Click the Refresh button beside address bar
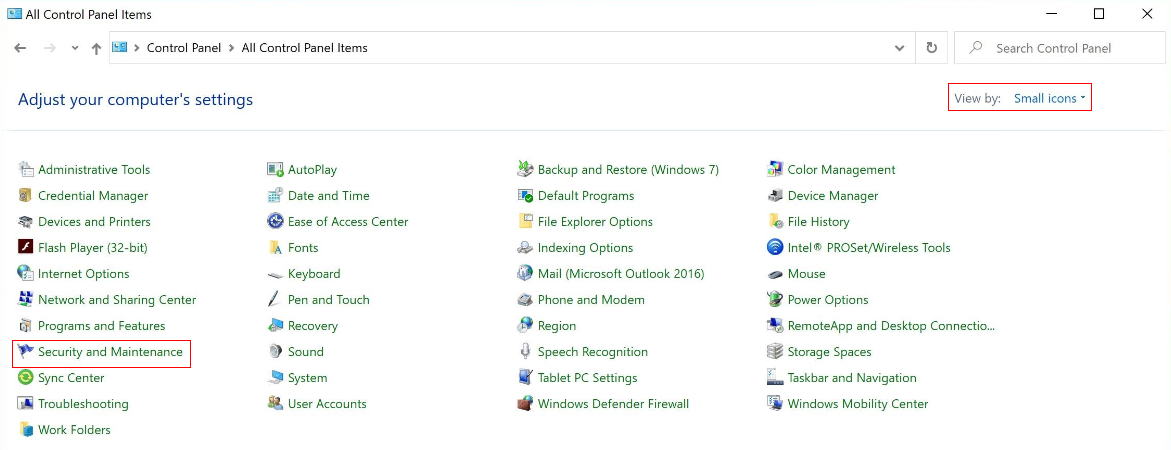The height and width of the screenshot is (450, 1171). pos(931,48)
